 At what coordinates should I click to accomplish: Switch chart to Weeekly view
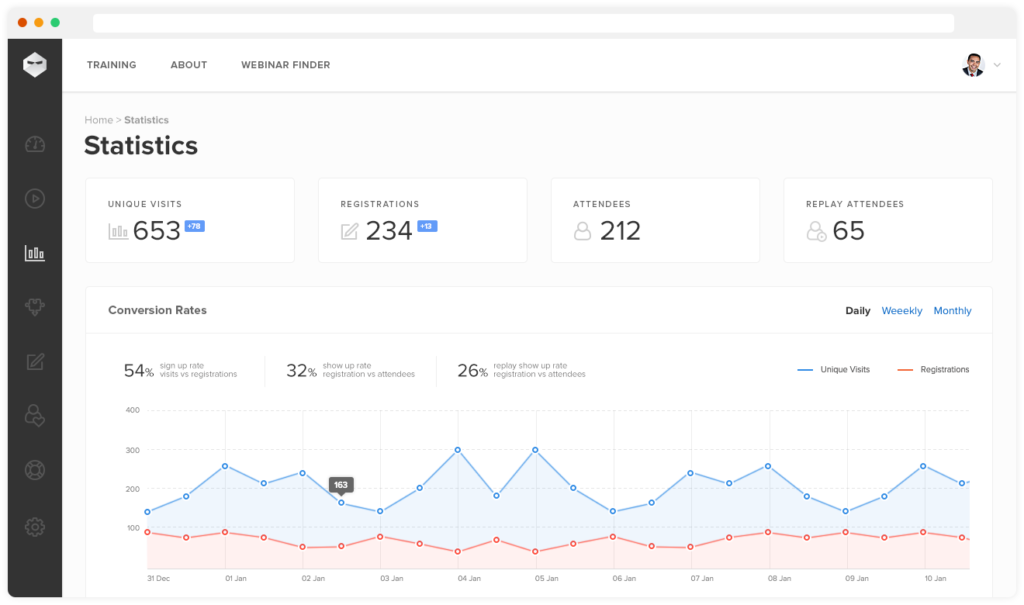[902, 310]
